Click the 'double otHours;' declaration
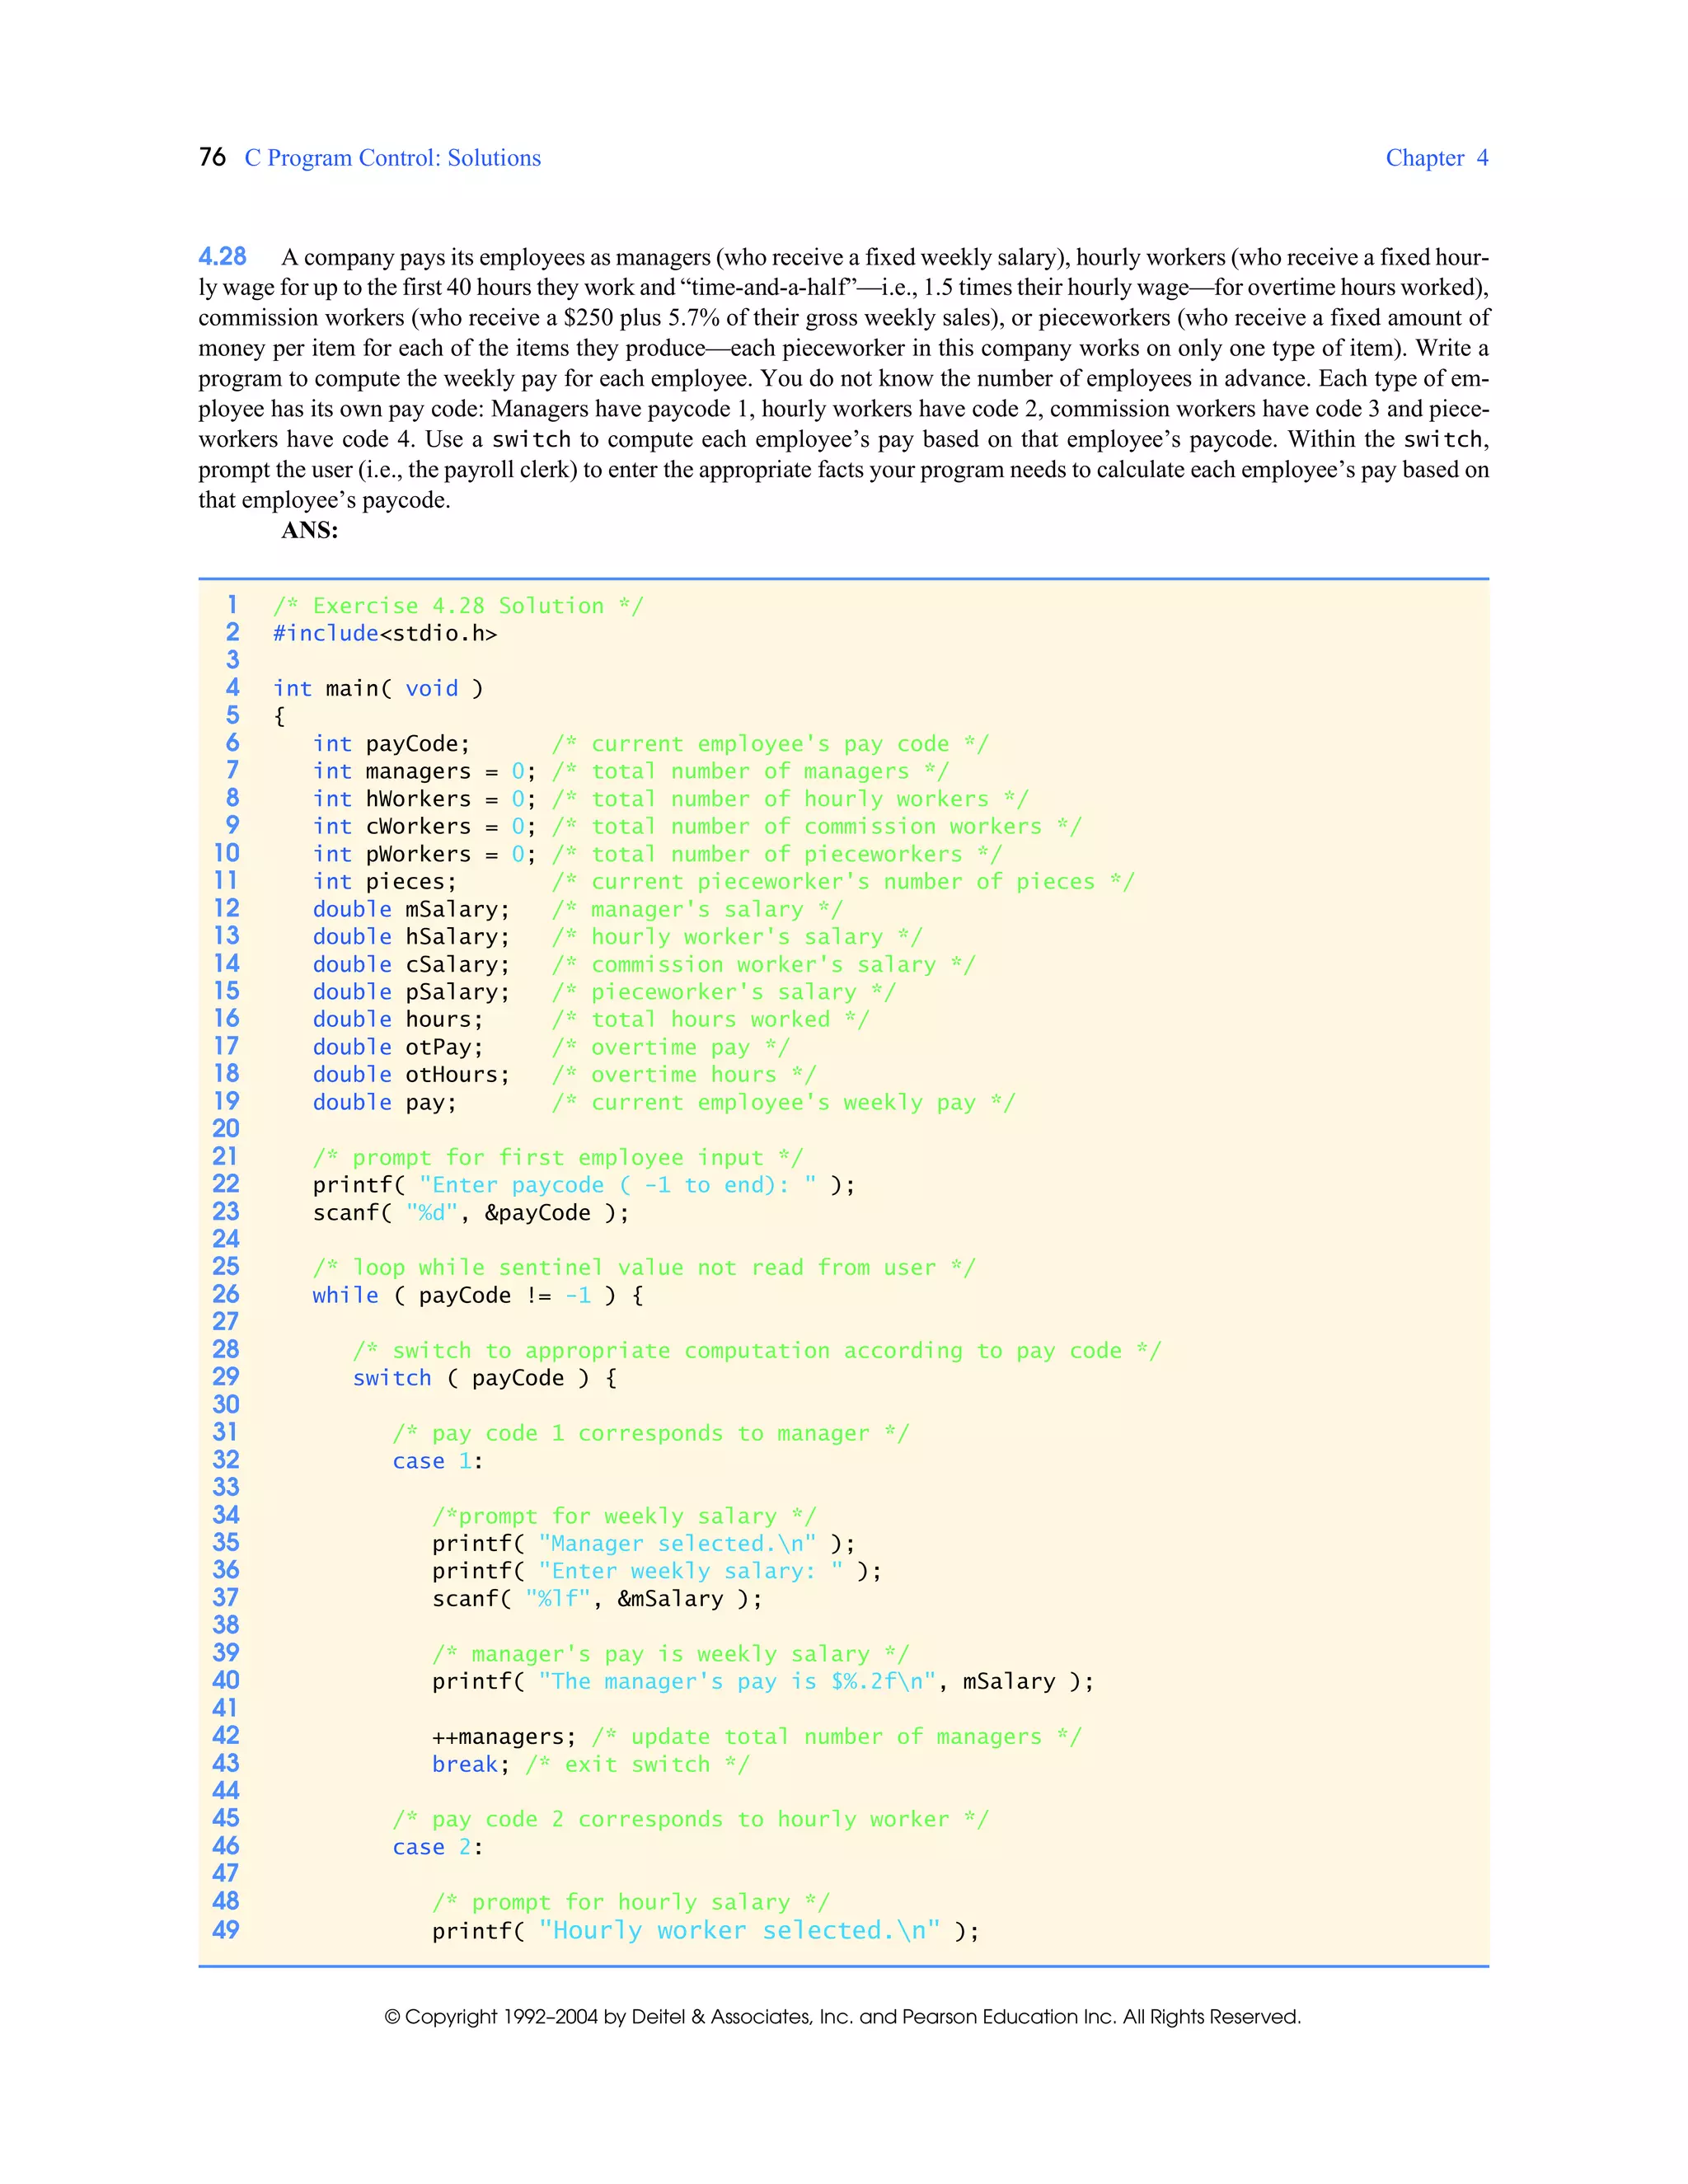The image size is (1688, 2184). pos(411,1075)
